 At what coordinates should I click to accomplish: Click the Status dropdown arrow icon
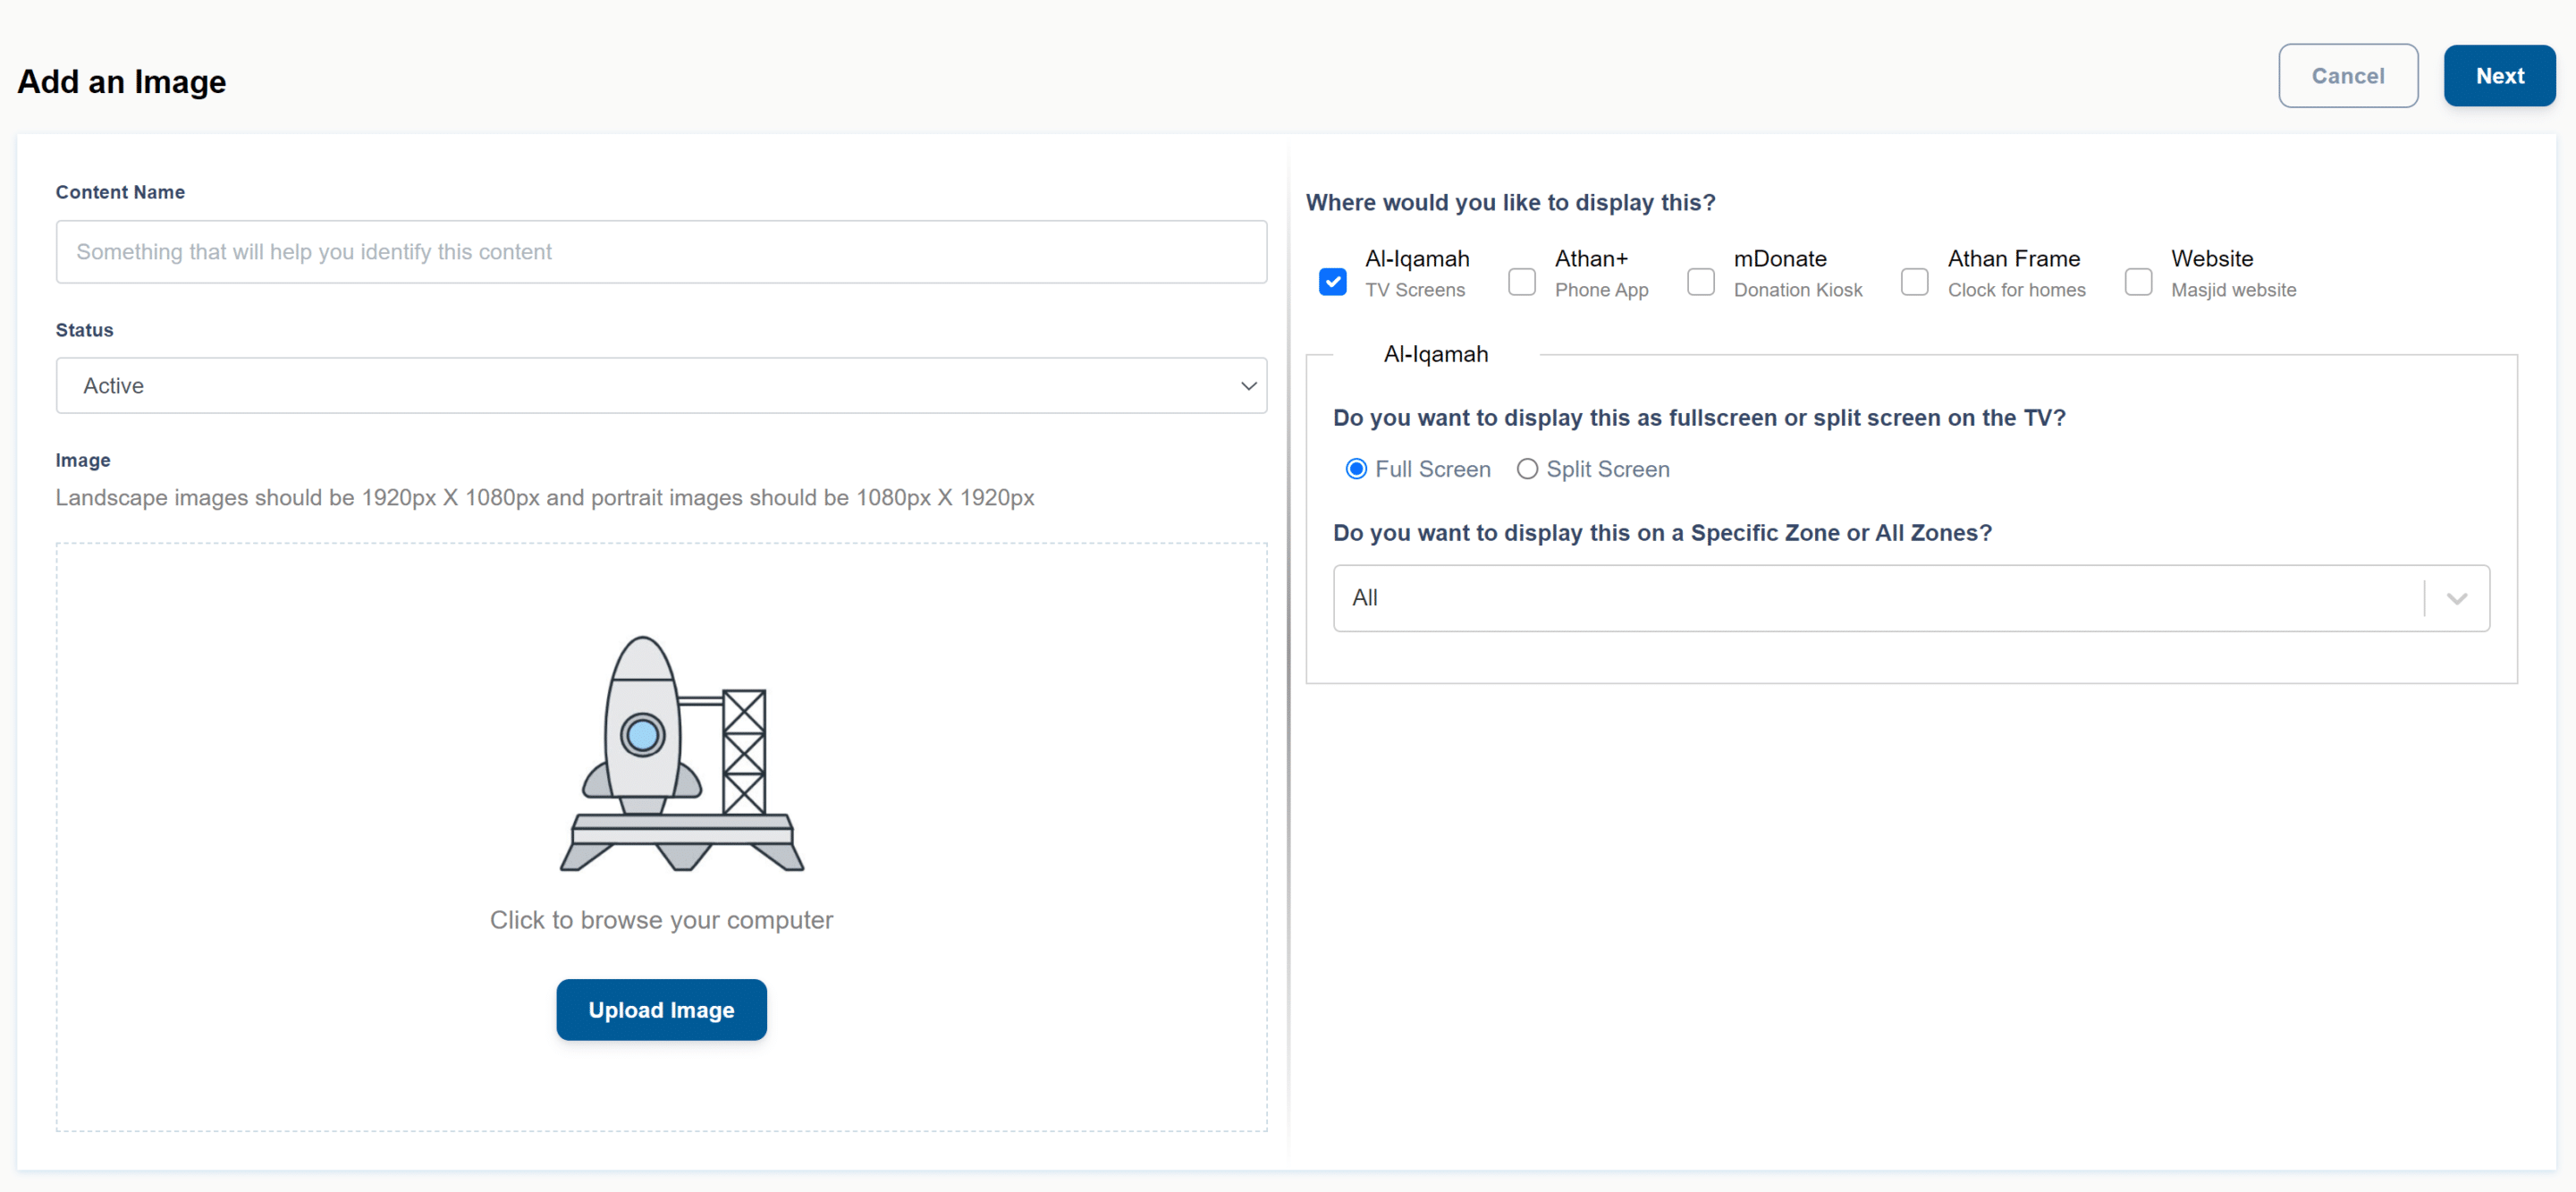(1248, 386)
